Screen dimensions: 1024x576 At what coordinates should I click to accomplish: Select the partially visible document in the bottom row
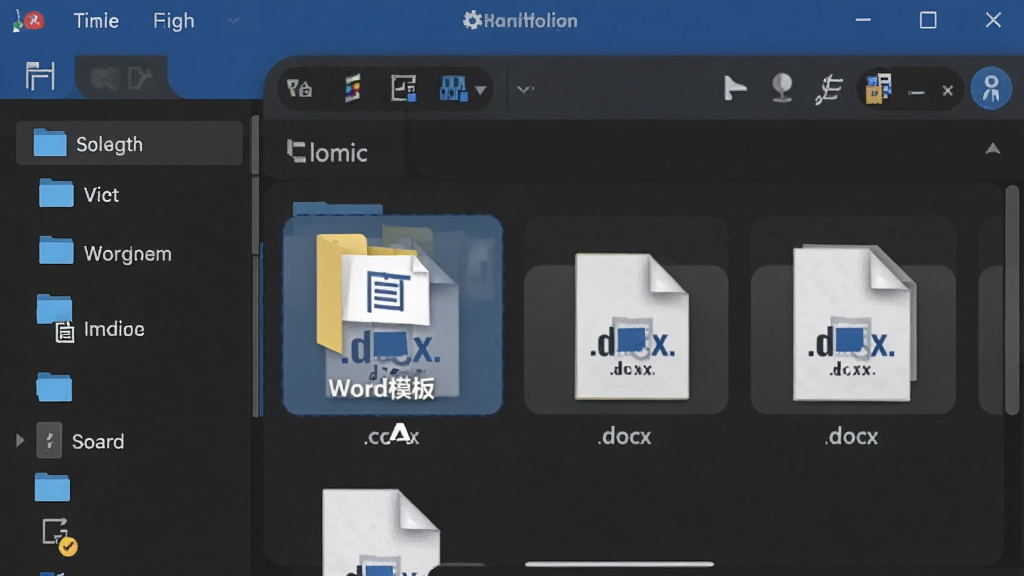tap(381, 532)
